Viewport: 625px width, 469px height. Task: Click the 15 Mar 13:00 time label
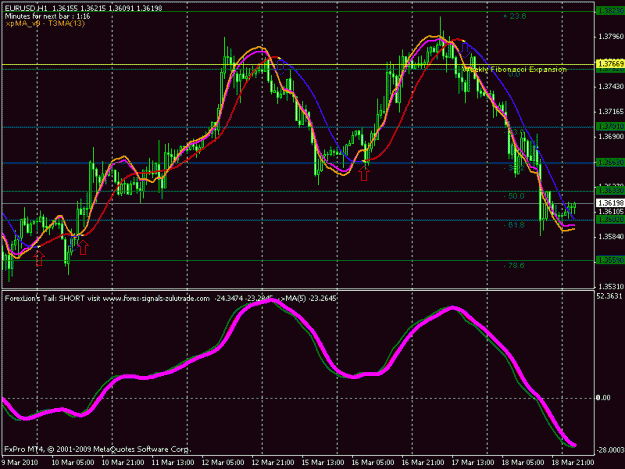click(323, 463)
